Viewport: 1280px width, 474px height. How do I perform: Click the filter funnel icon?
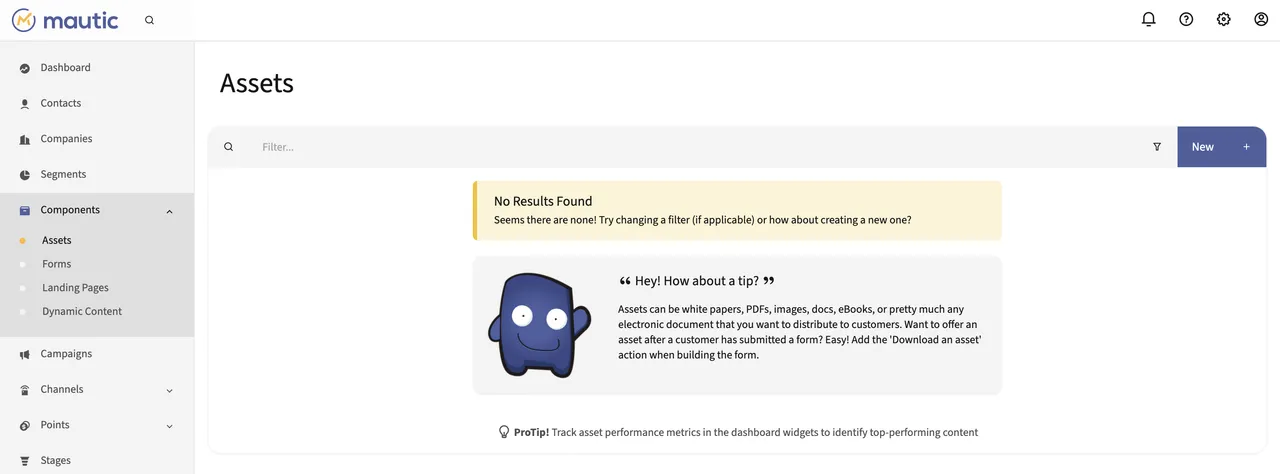1157,147
